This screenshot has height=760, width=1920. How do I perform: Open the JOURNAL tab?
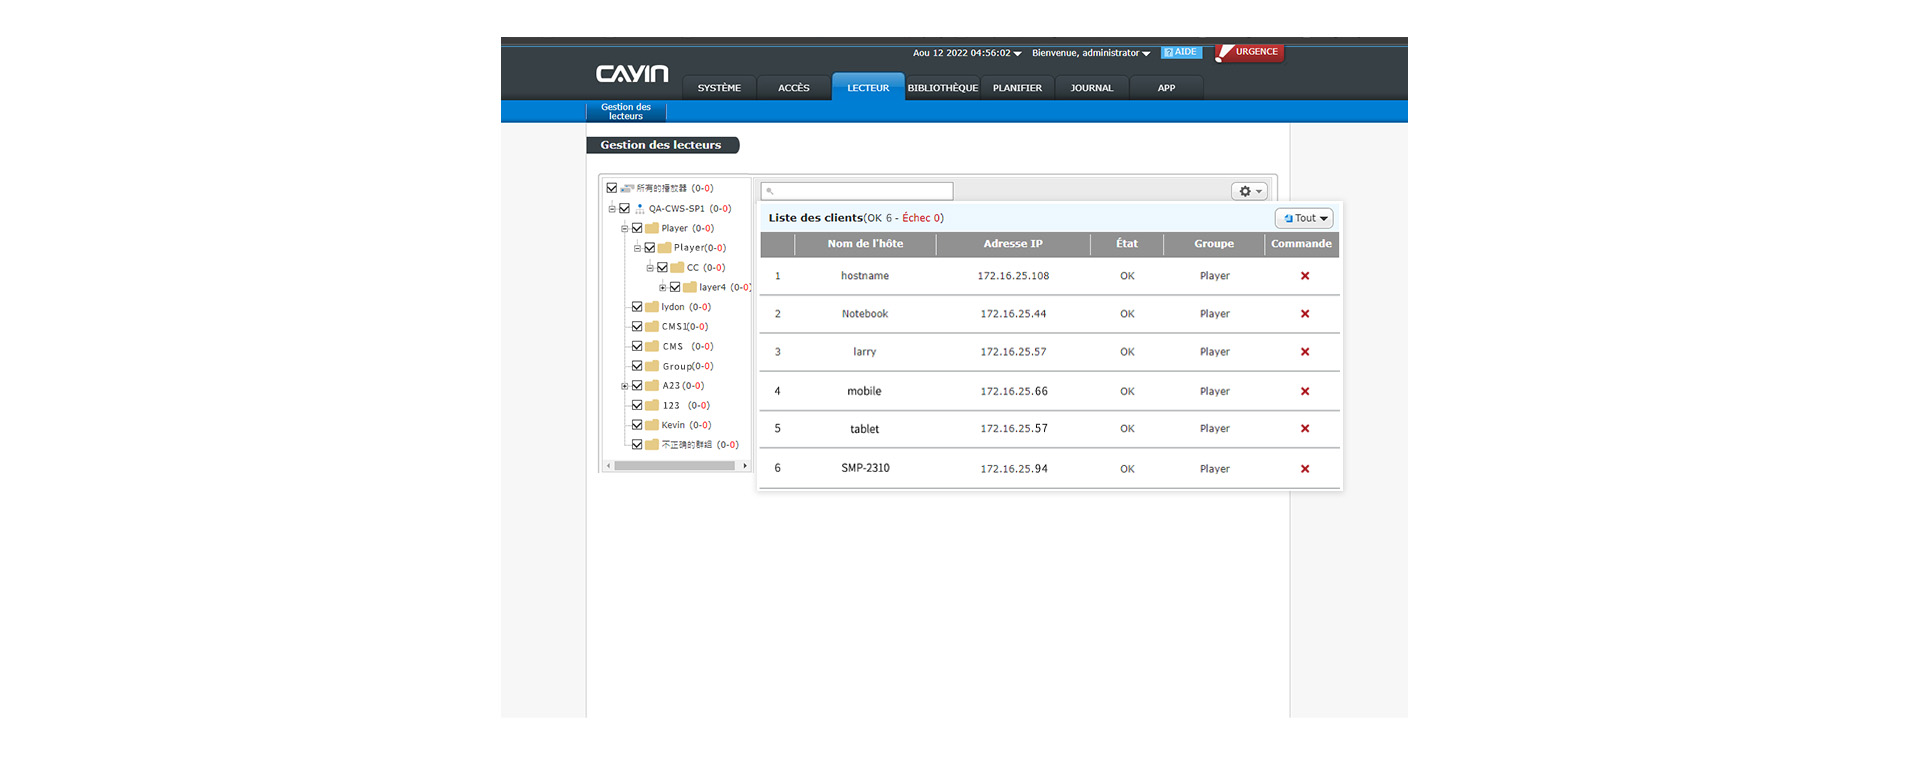click(x=1091, y=88)
